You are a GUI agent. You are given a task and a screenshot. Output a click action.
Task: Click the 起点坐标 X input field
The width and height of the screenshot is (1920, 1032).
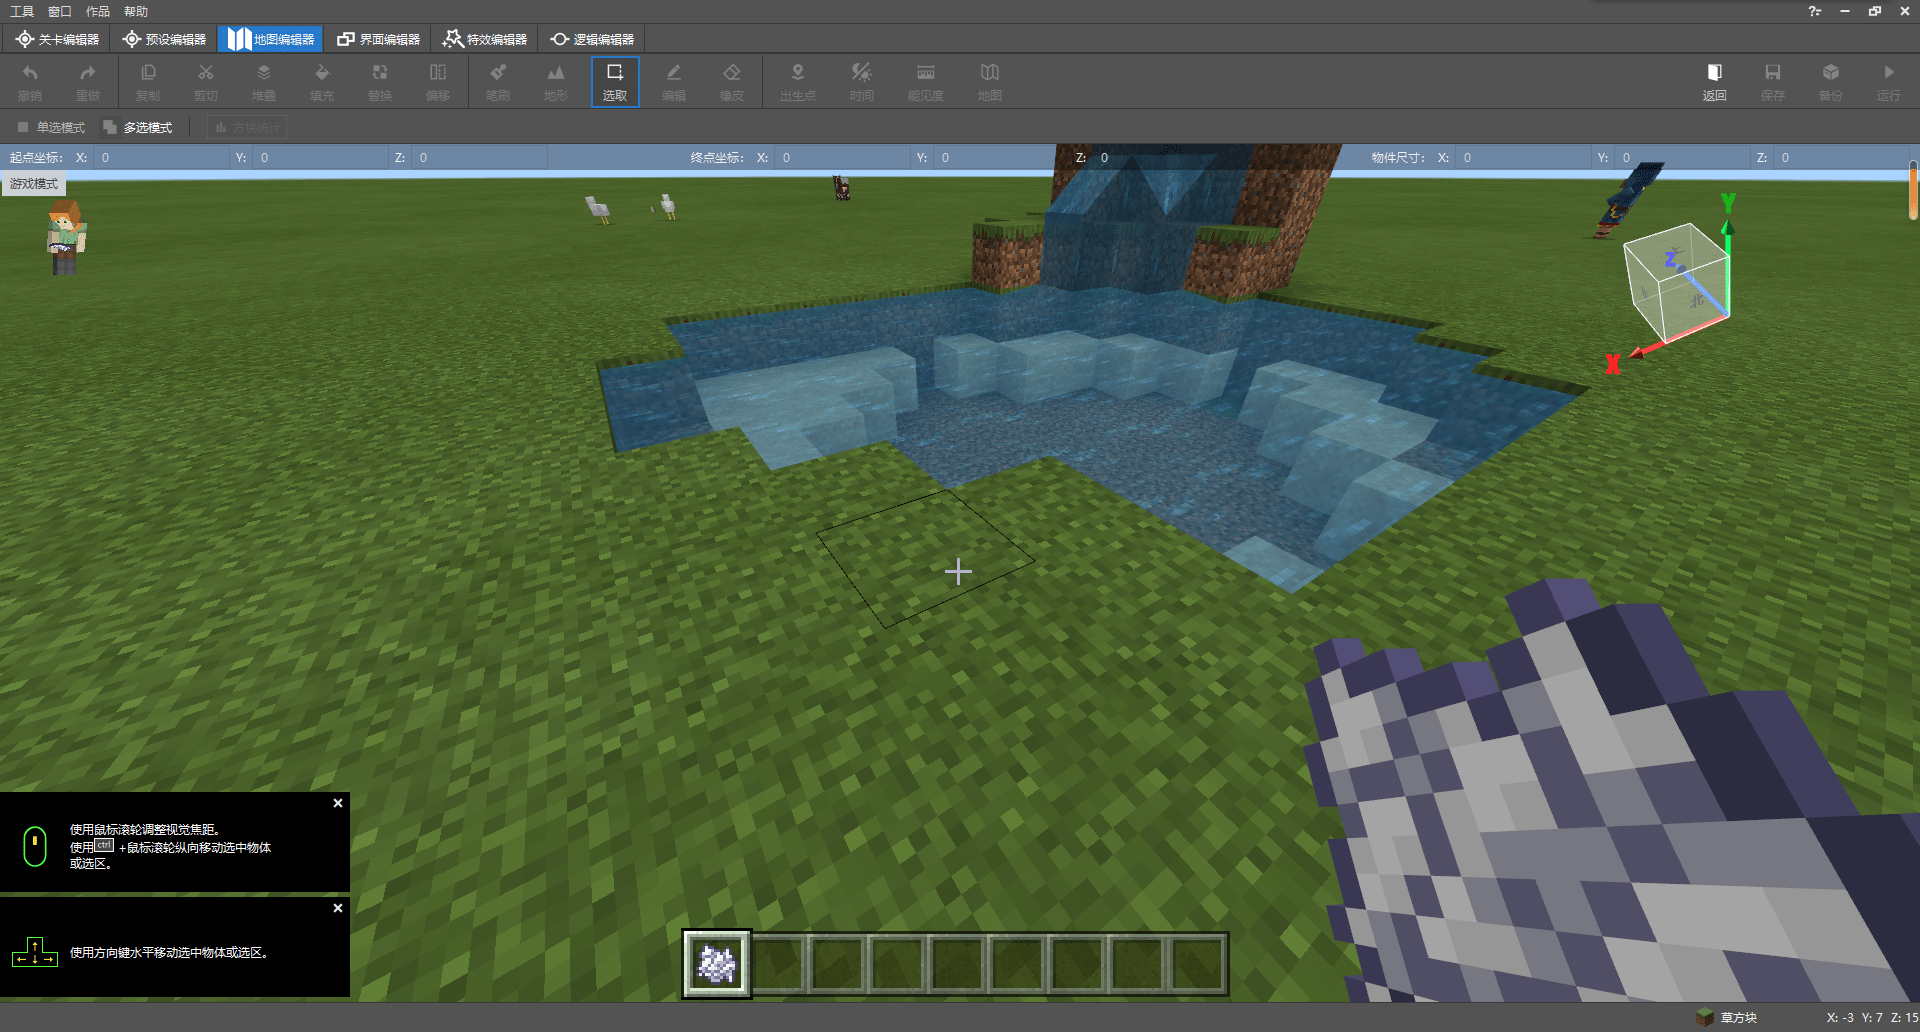point(160,157)
